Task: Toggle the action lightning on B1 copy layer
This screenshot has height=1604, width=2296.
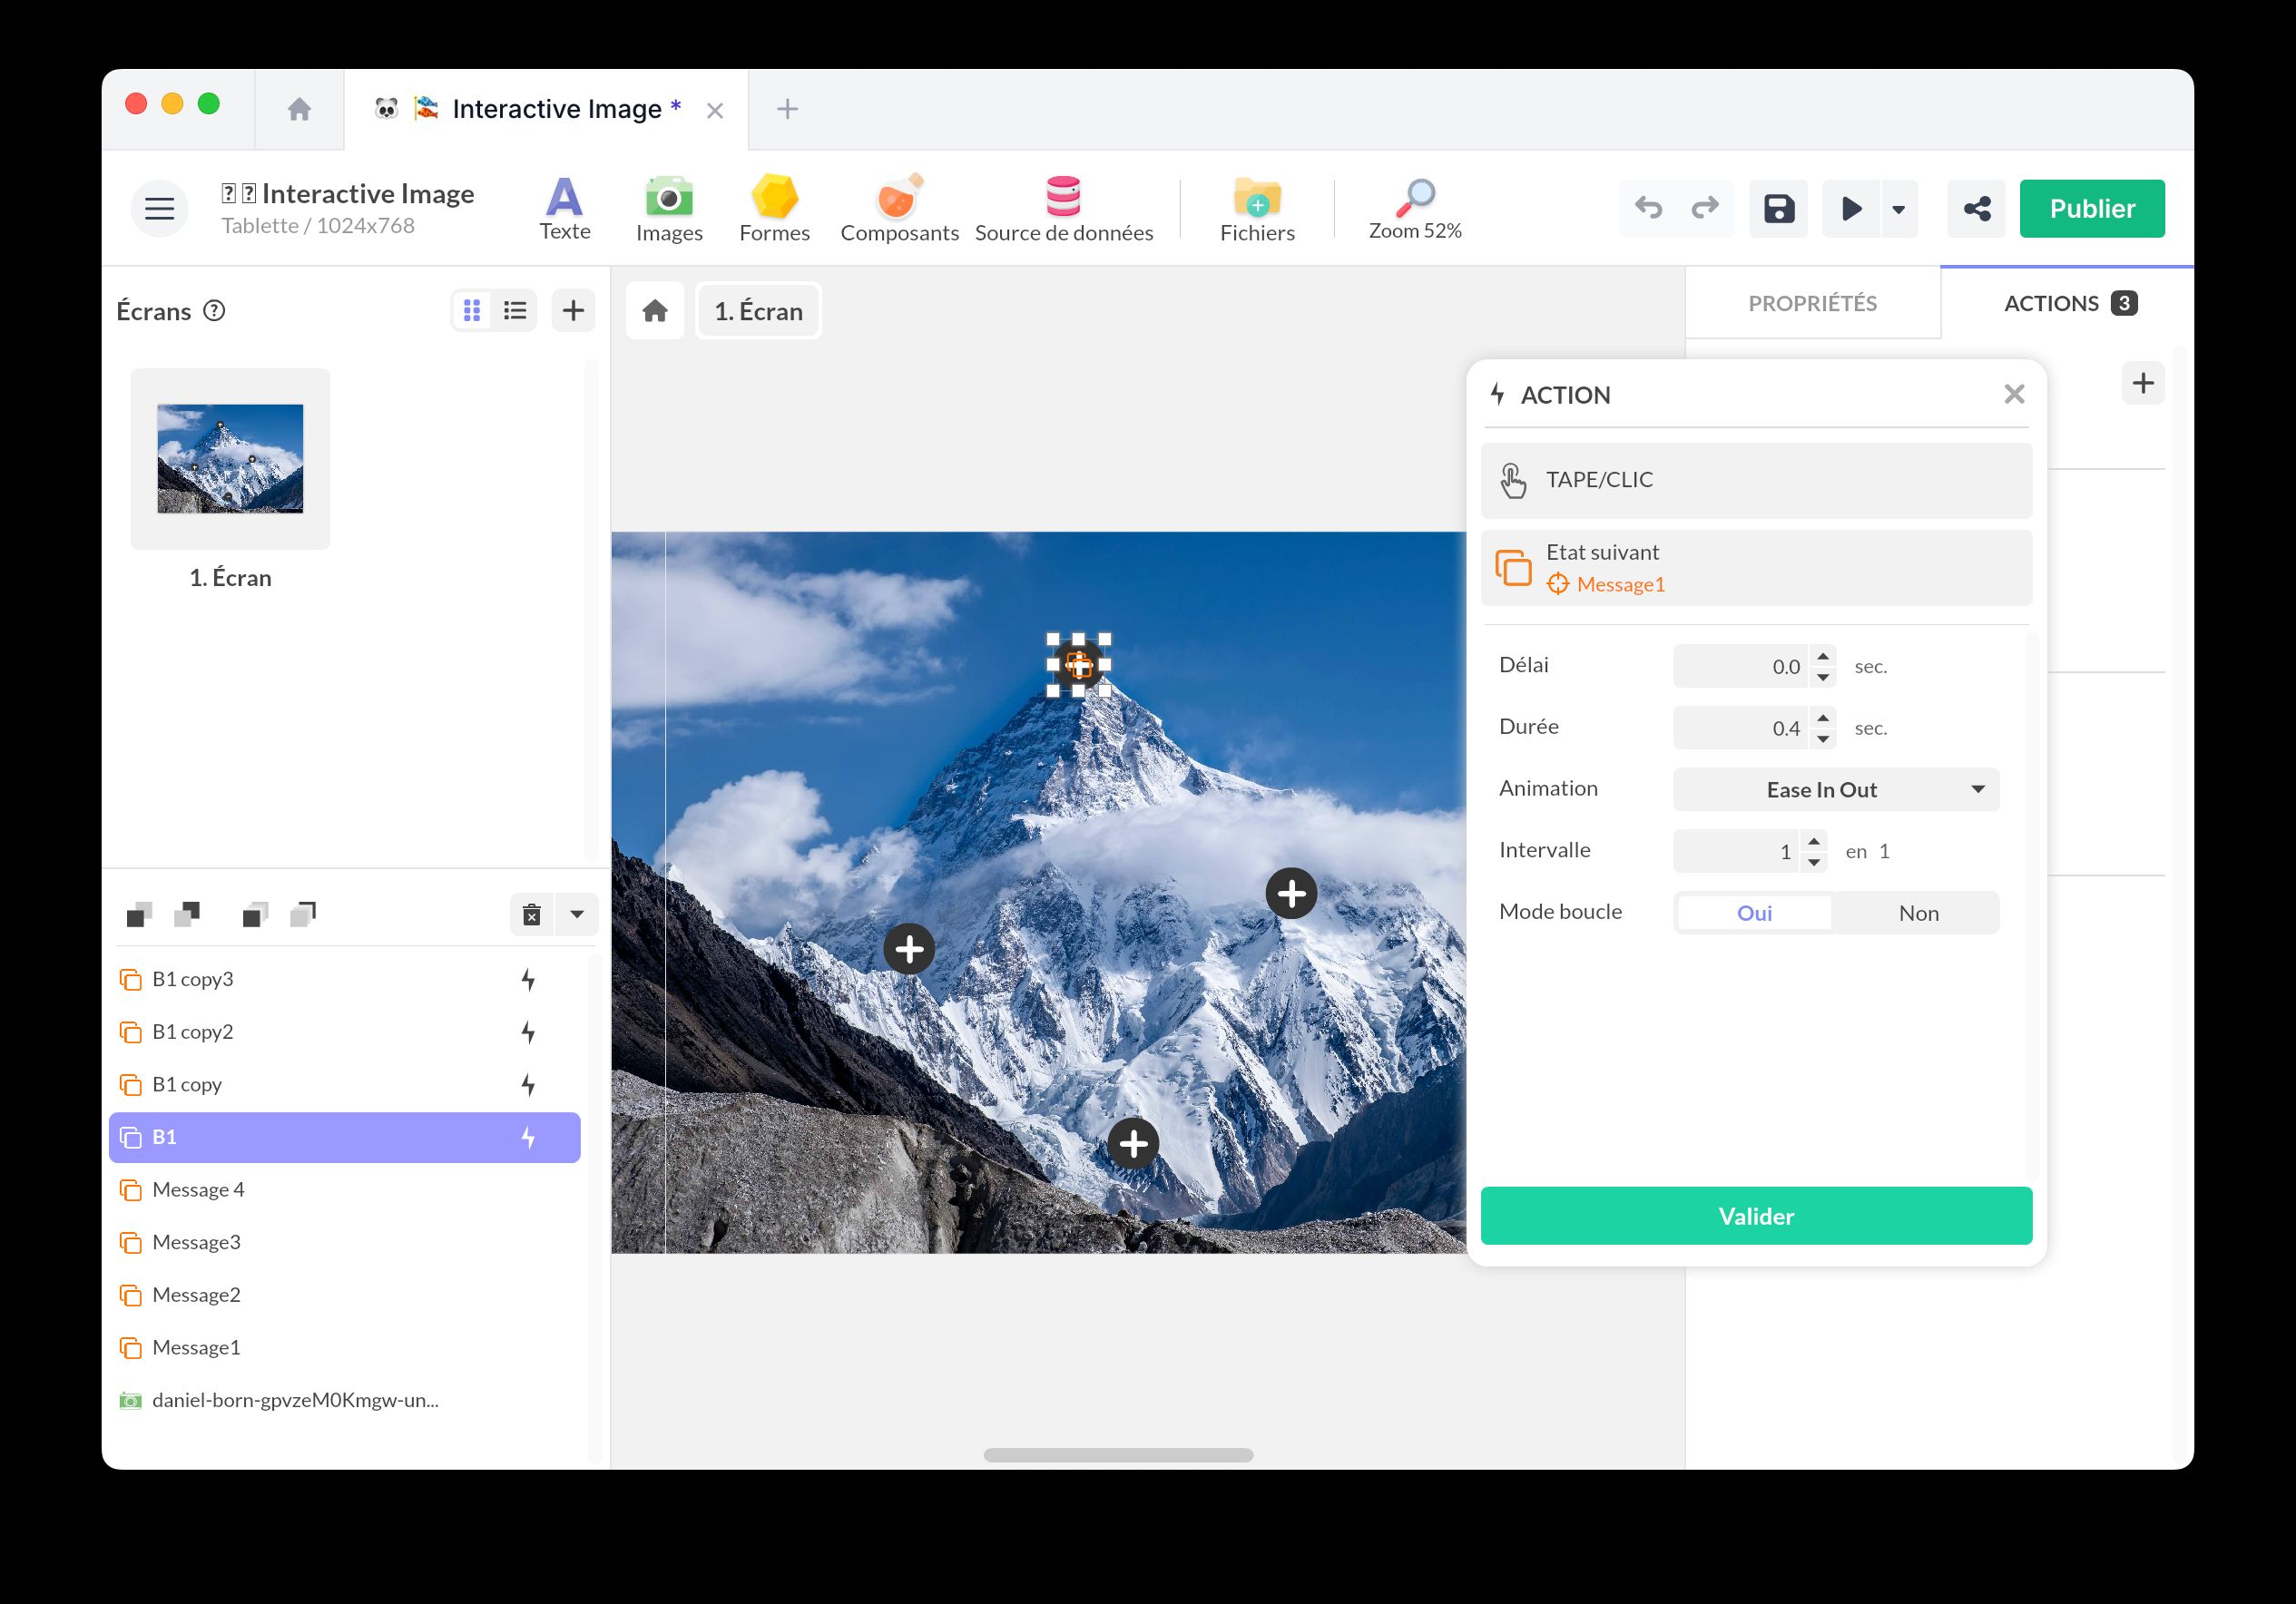Action: 528,1084
